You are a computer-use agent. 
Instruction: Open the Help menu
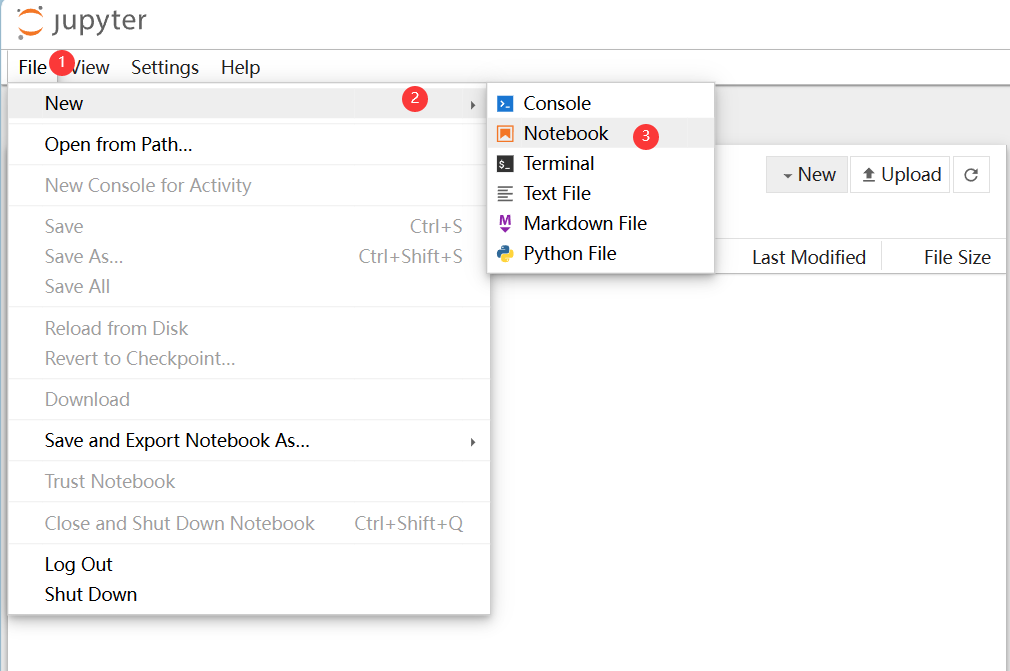pos(240,67)
